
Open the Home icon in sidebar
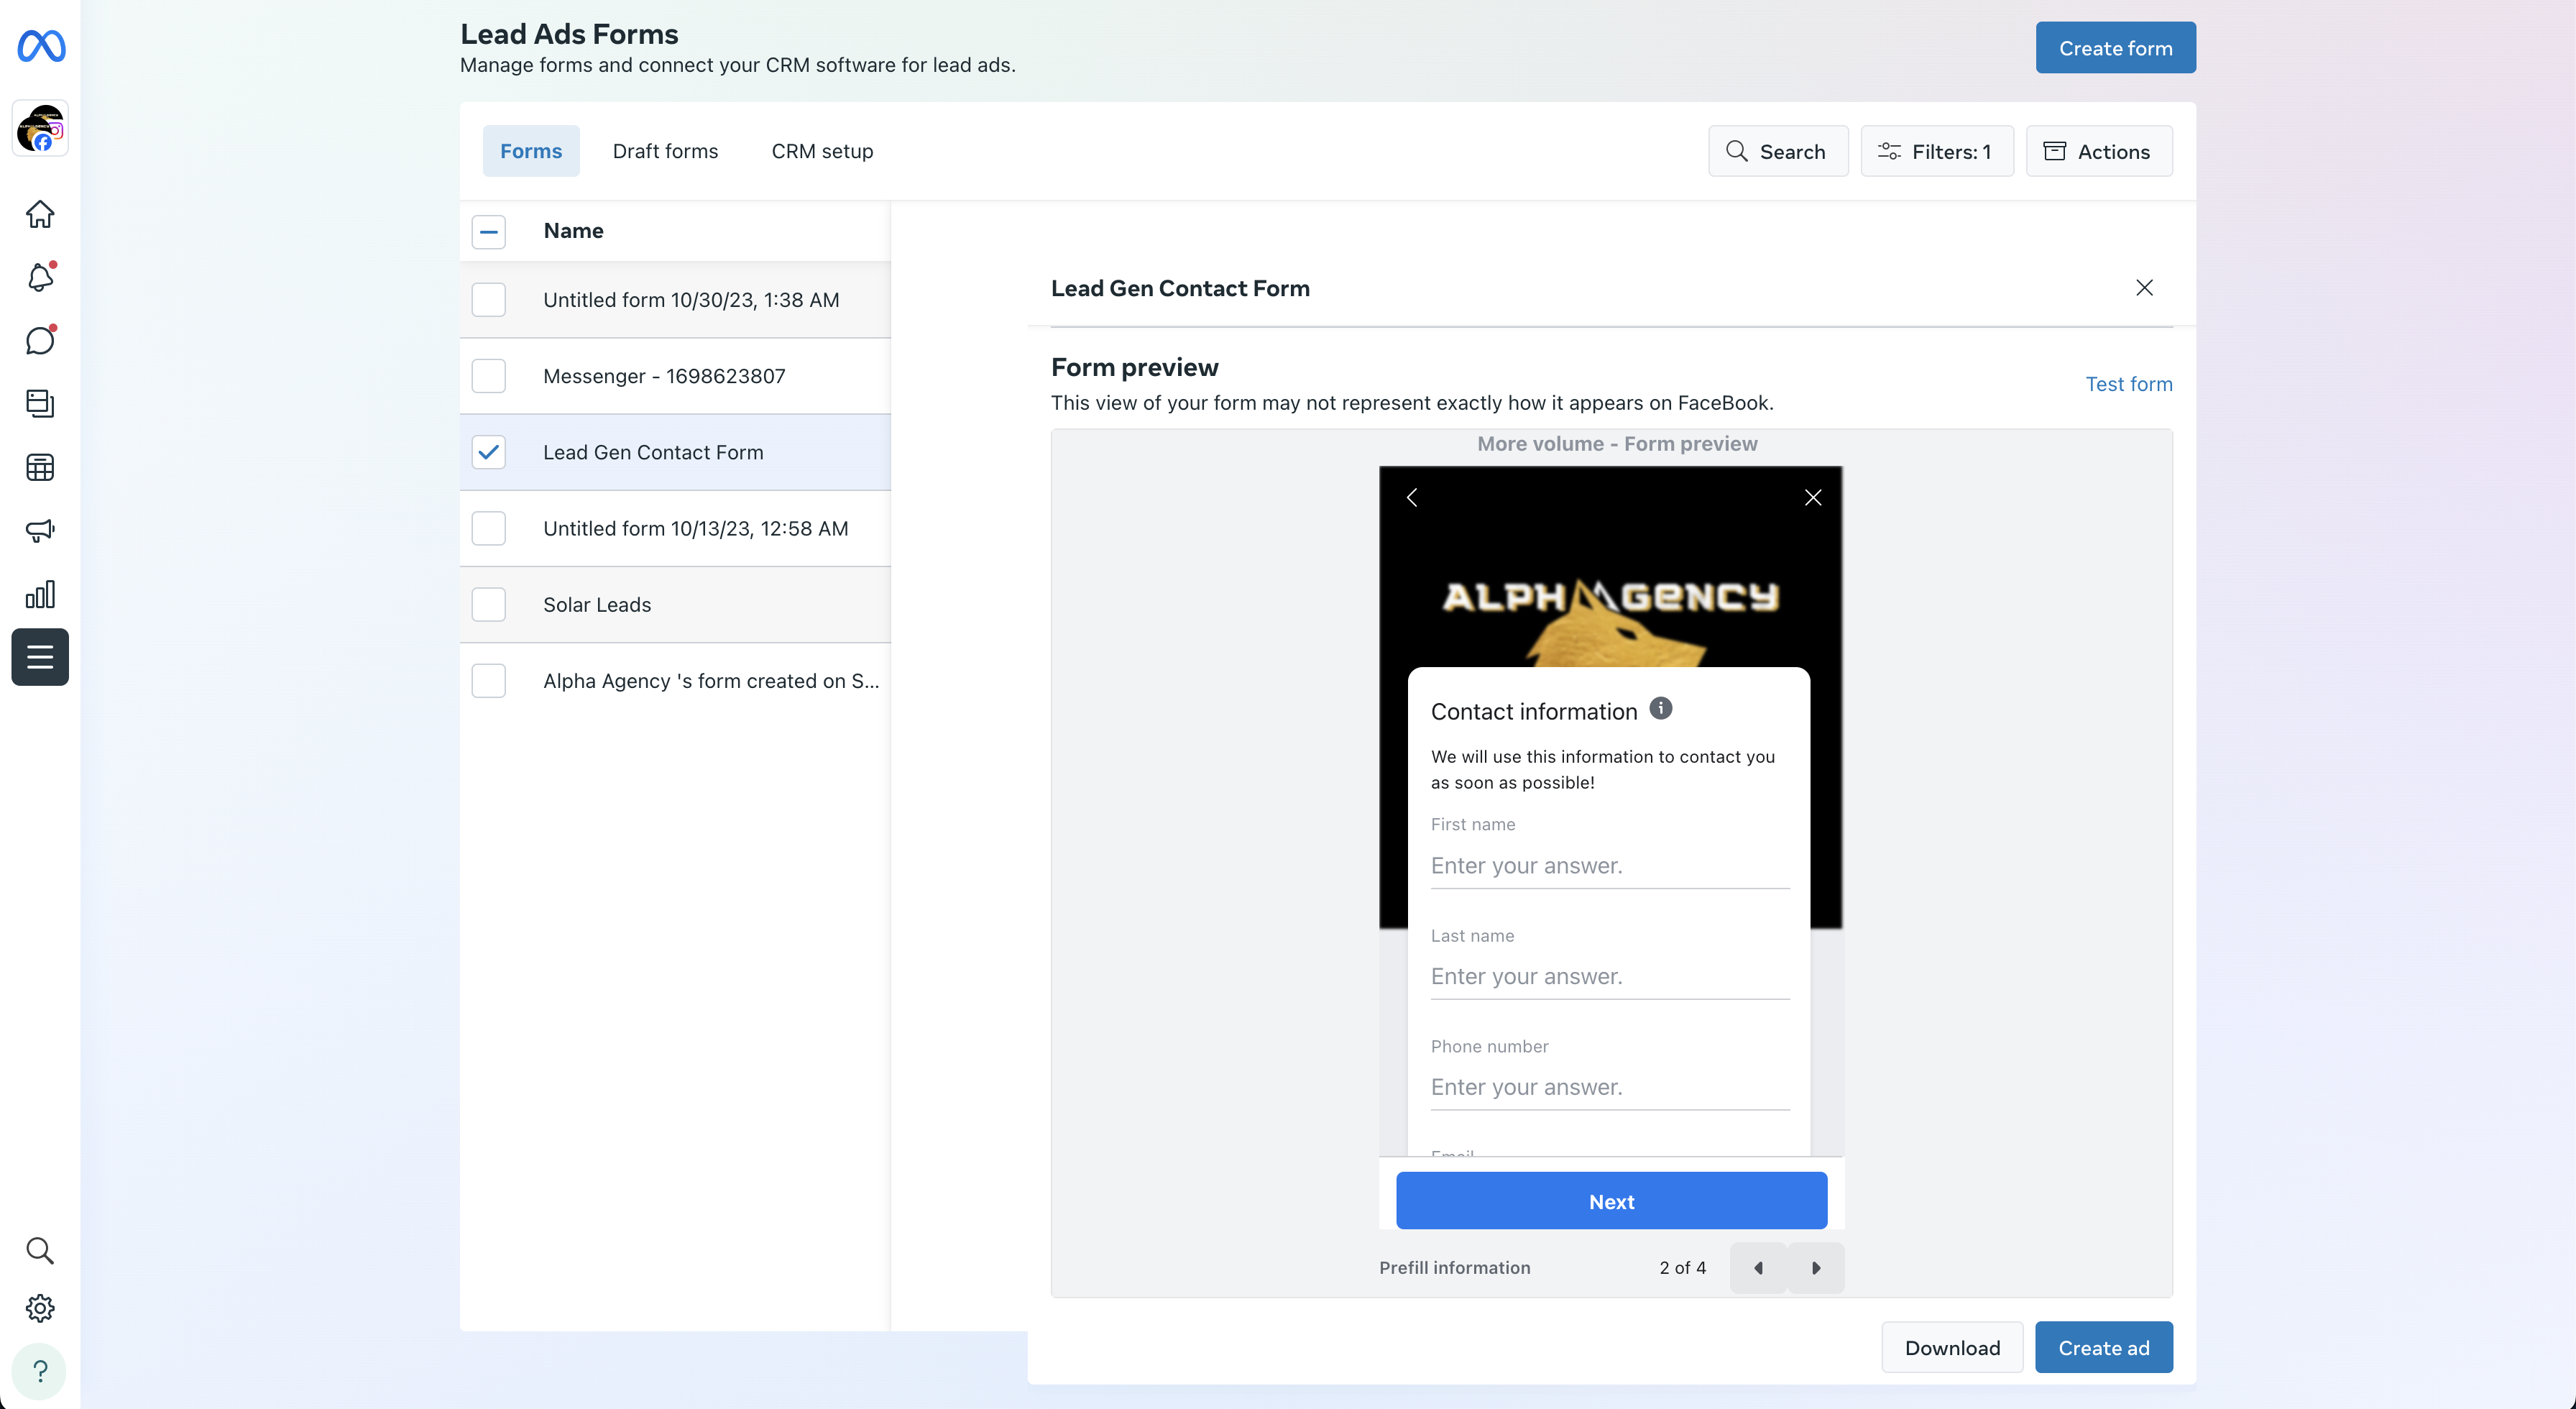[x=40, y=214]
